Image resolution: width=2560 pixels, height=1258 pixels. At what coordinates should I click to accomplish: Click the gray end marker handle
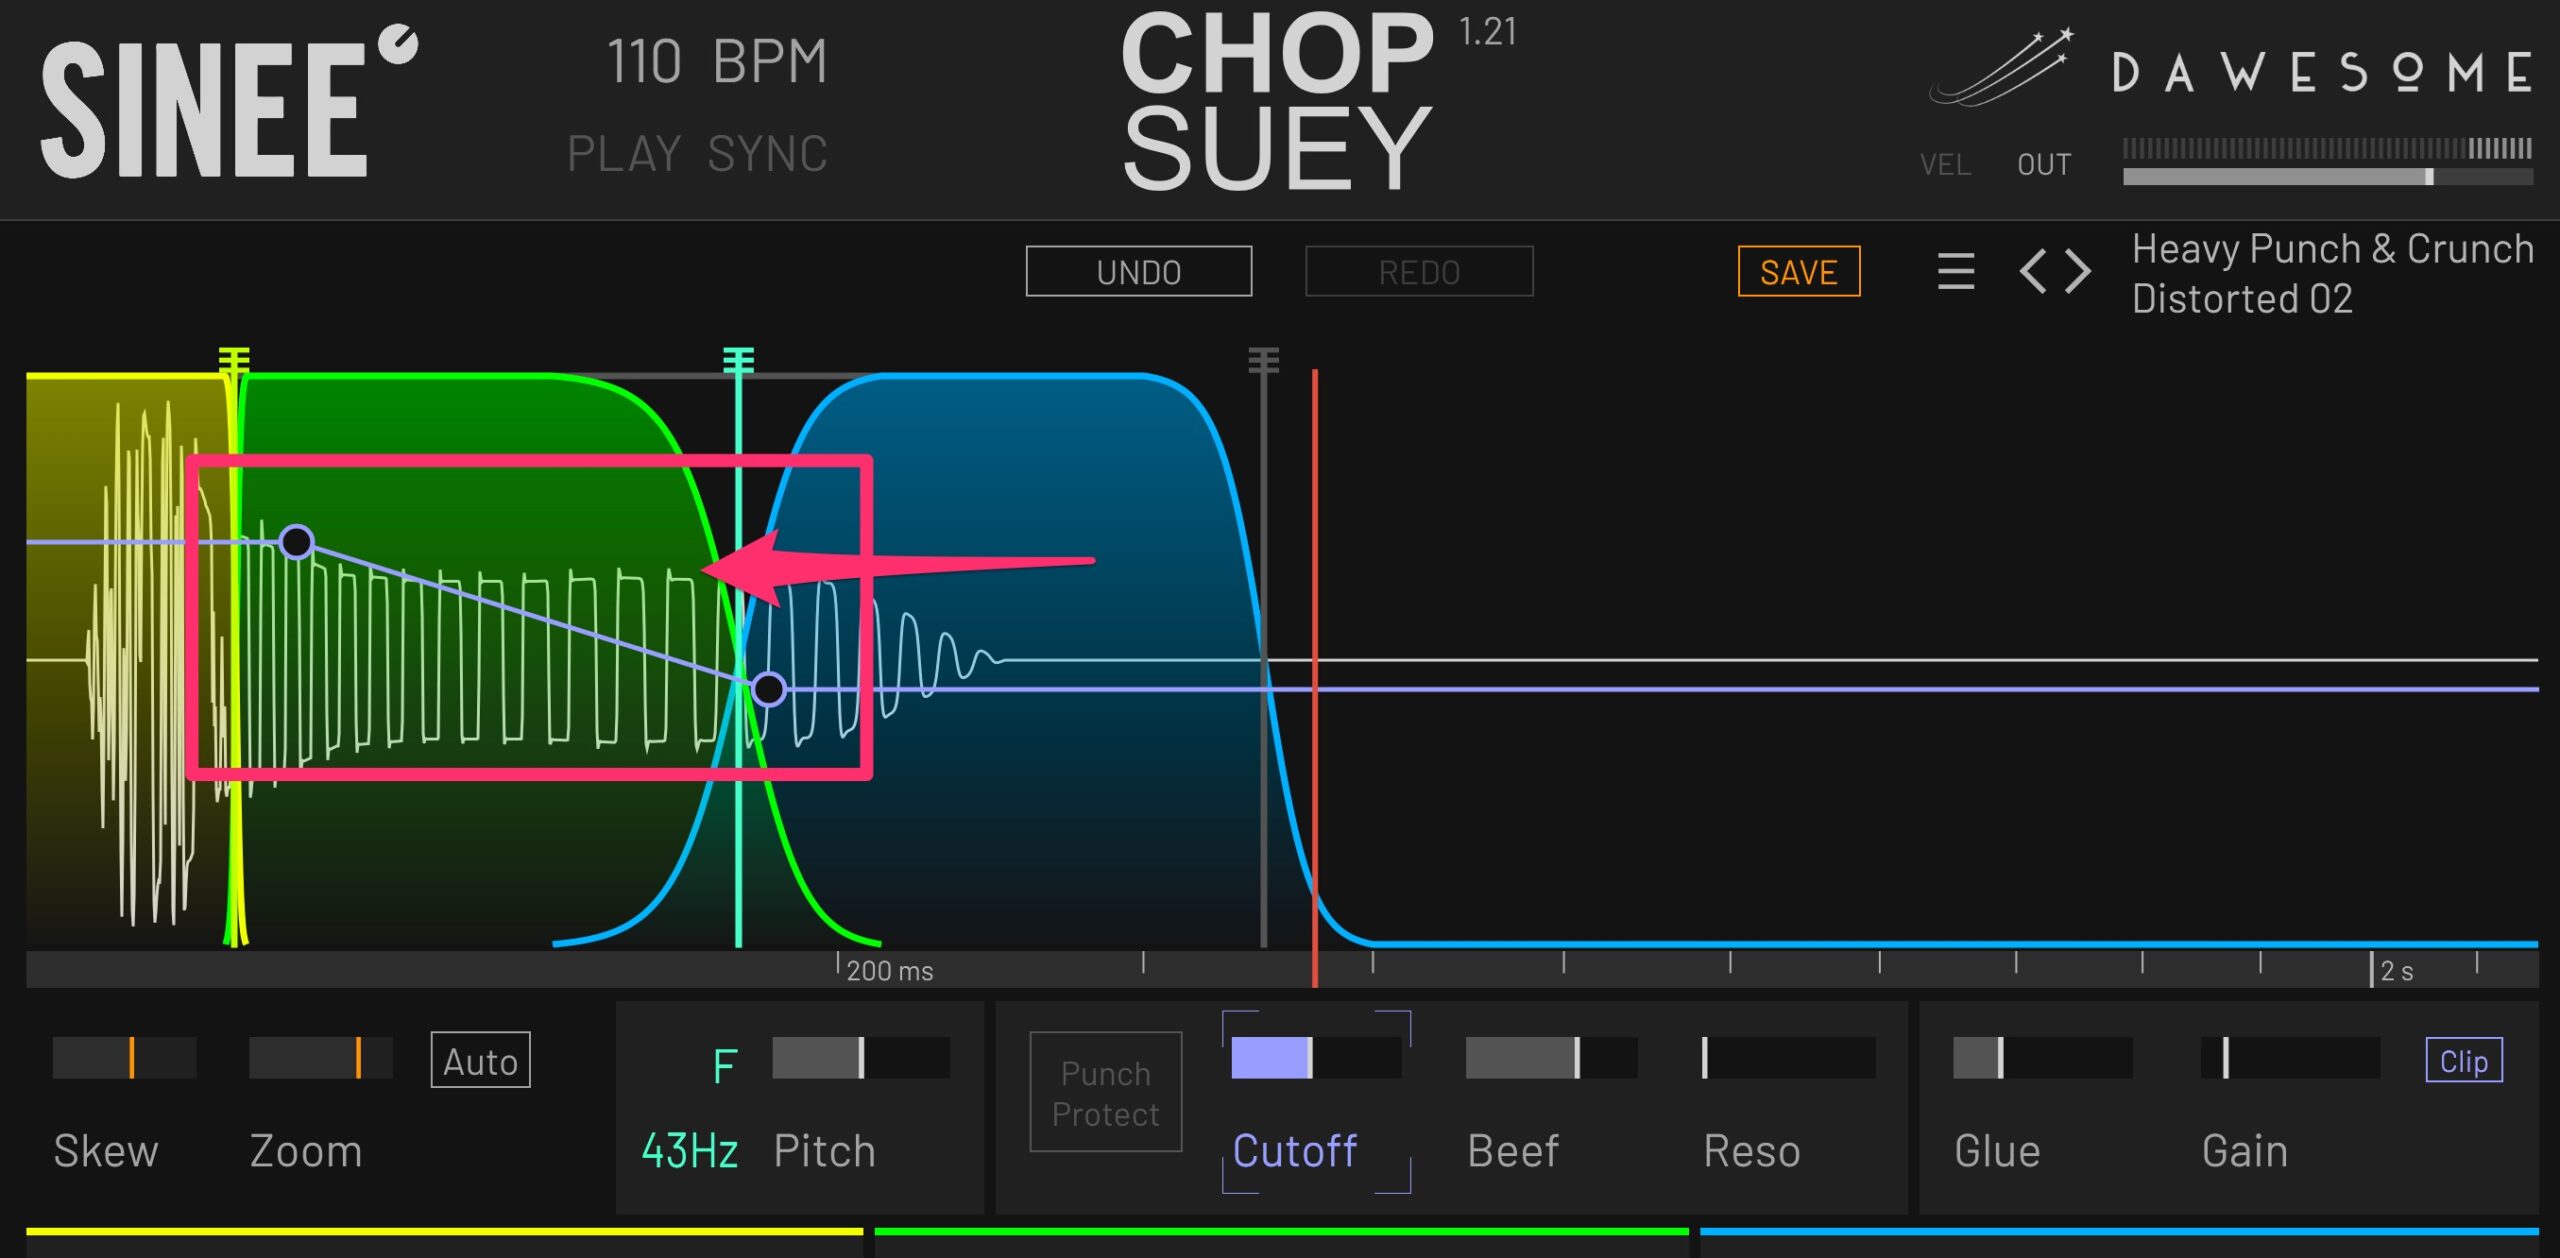click(1263, 360)
